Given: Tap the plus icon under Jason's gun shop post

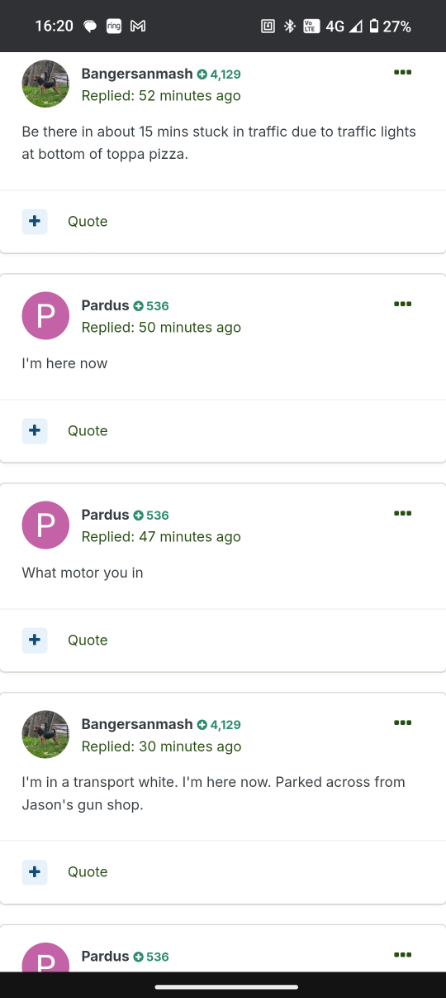Looking at the screenshot, I should (x=34, y=872).
